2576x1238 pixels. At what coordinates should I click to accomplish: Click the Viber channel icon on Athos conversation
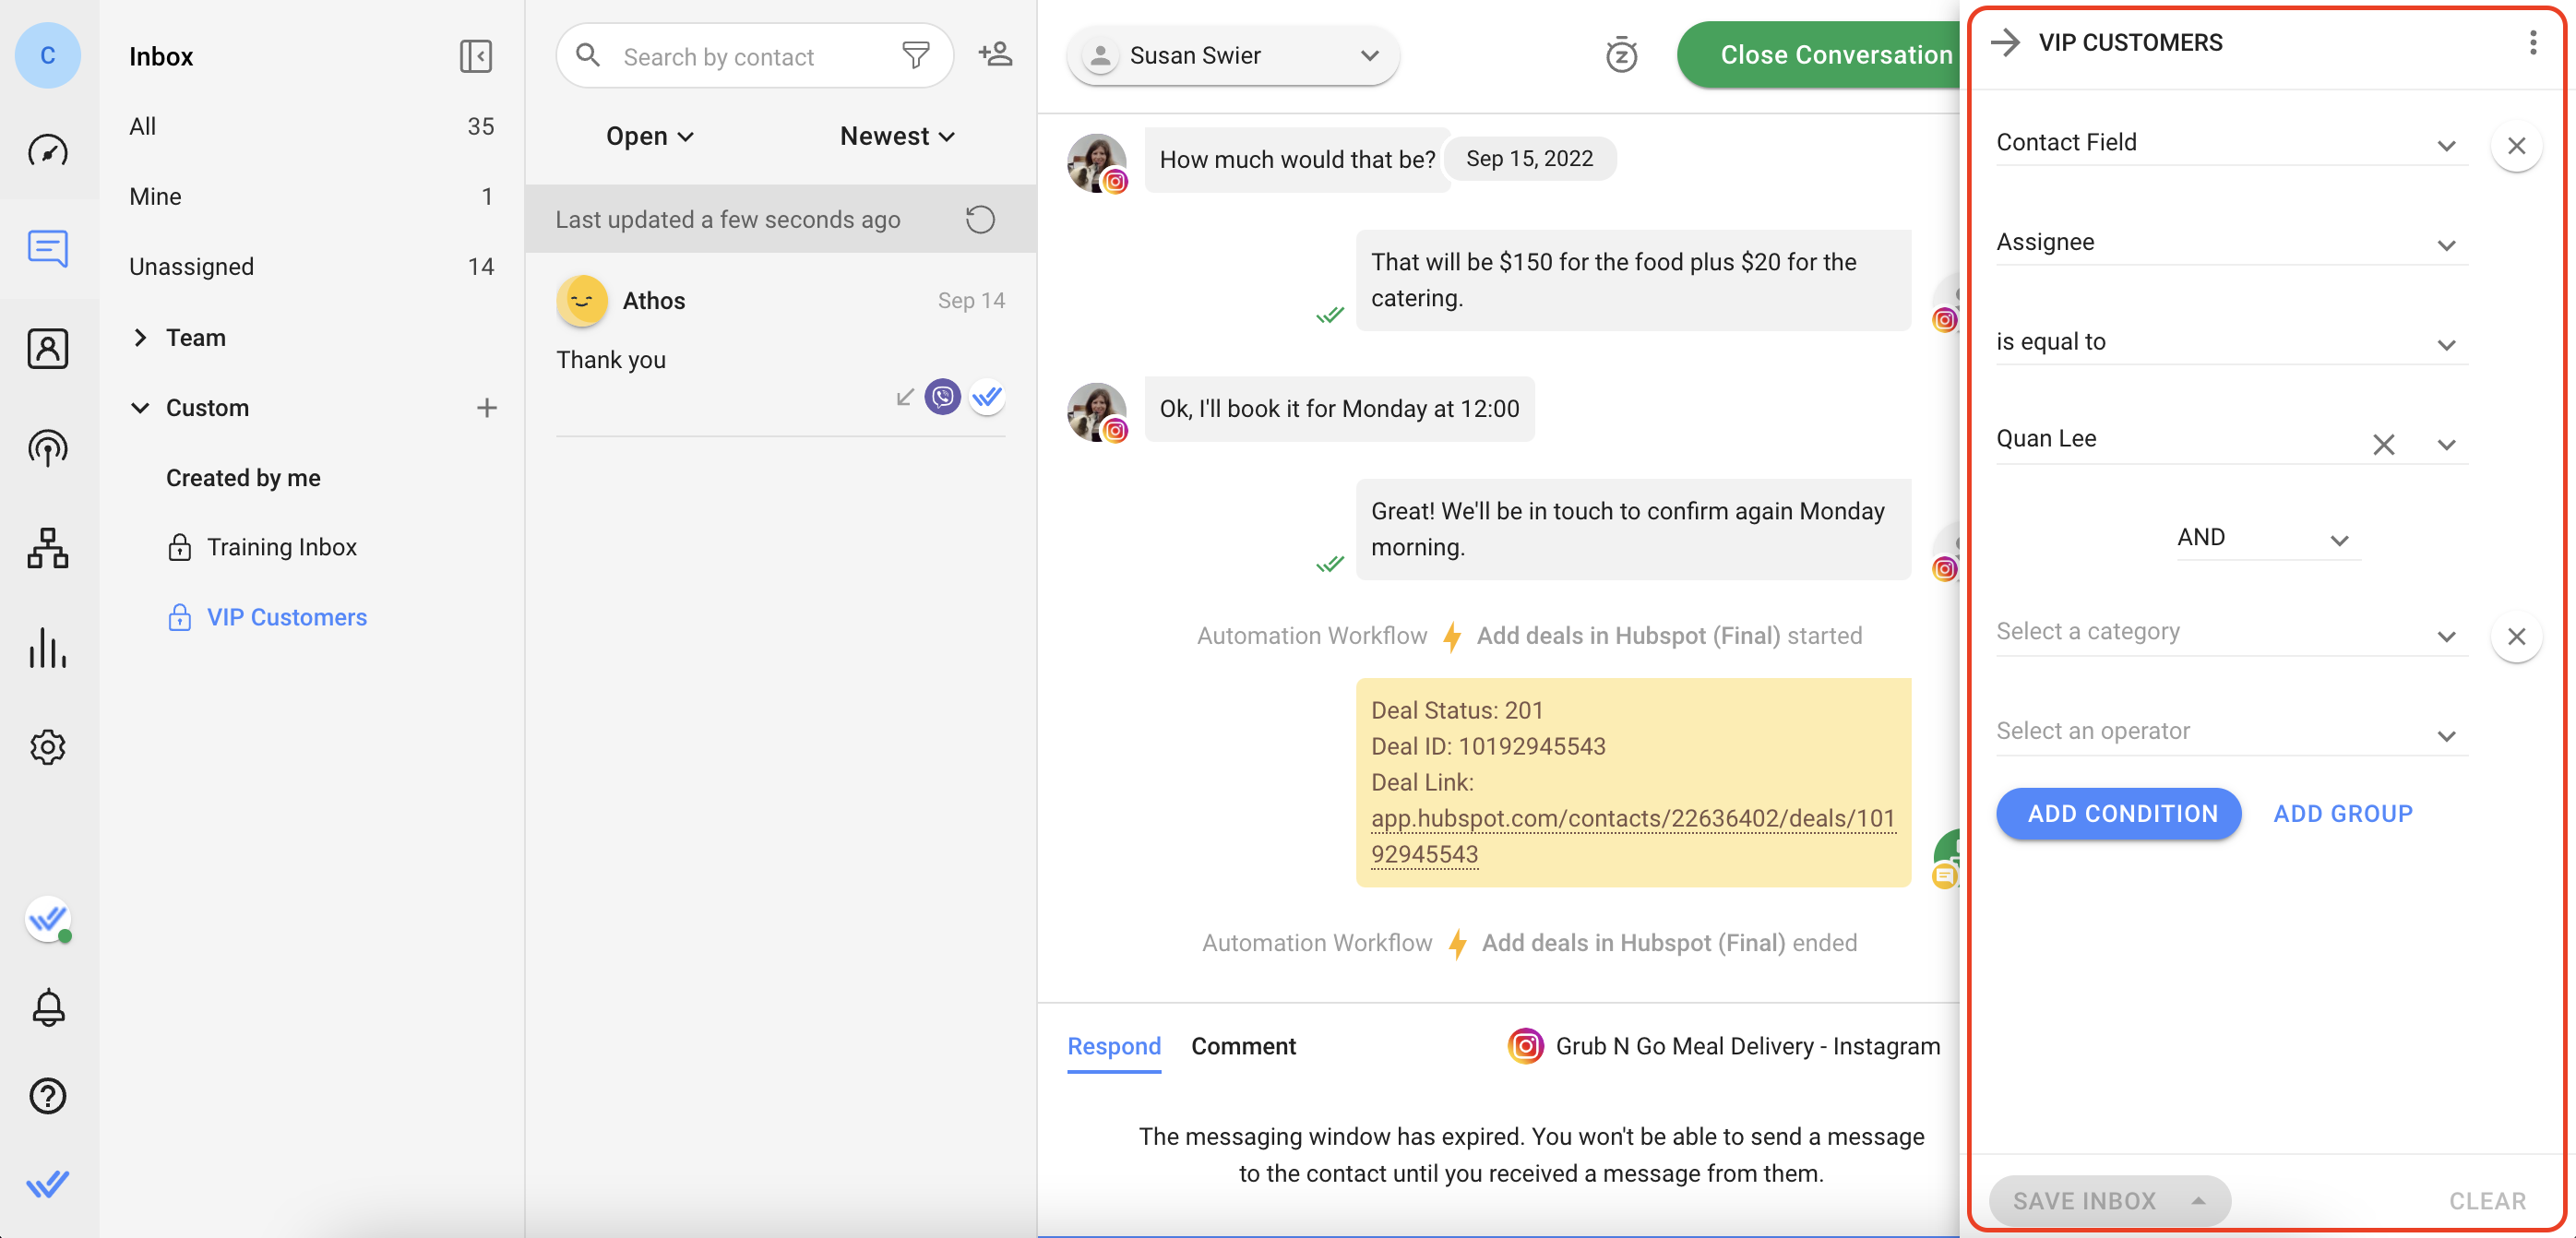pos(943,397)
